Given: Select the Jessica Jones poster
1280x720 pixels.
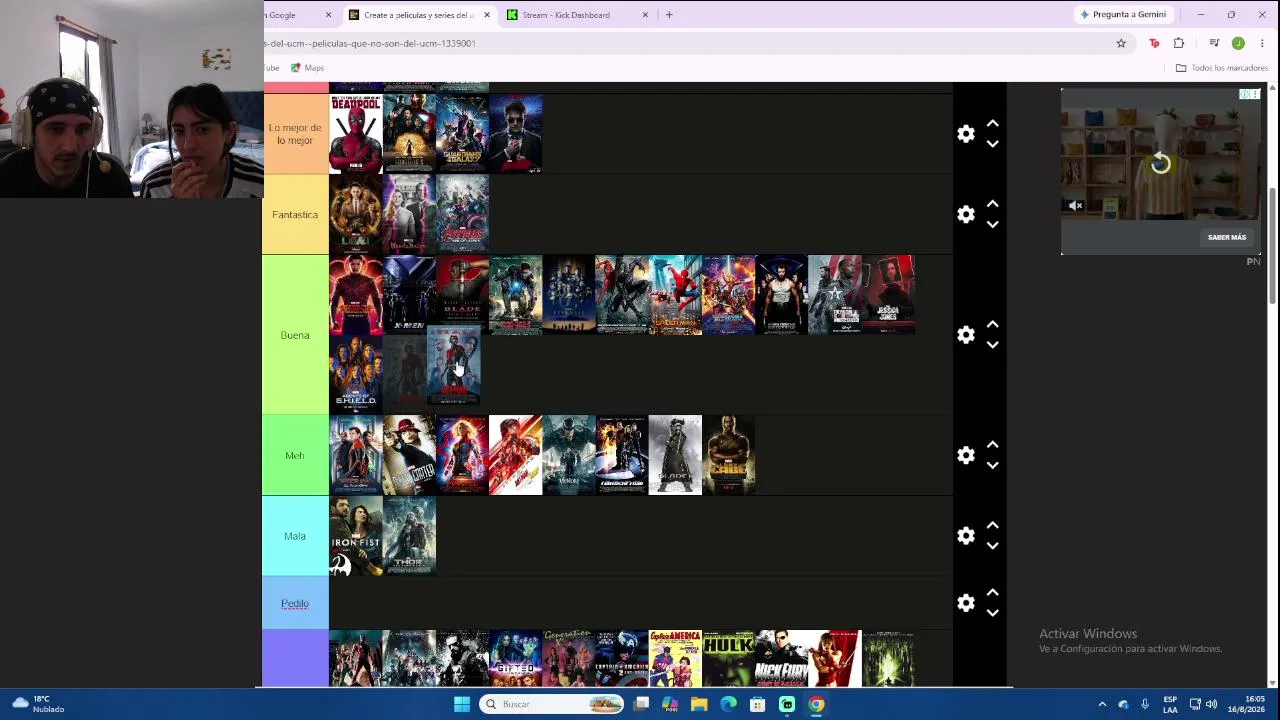Looking at the screenshot, I should (888, 295).
